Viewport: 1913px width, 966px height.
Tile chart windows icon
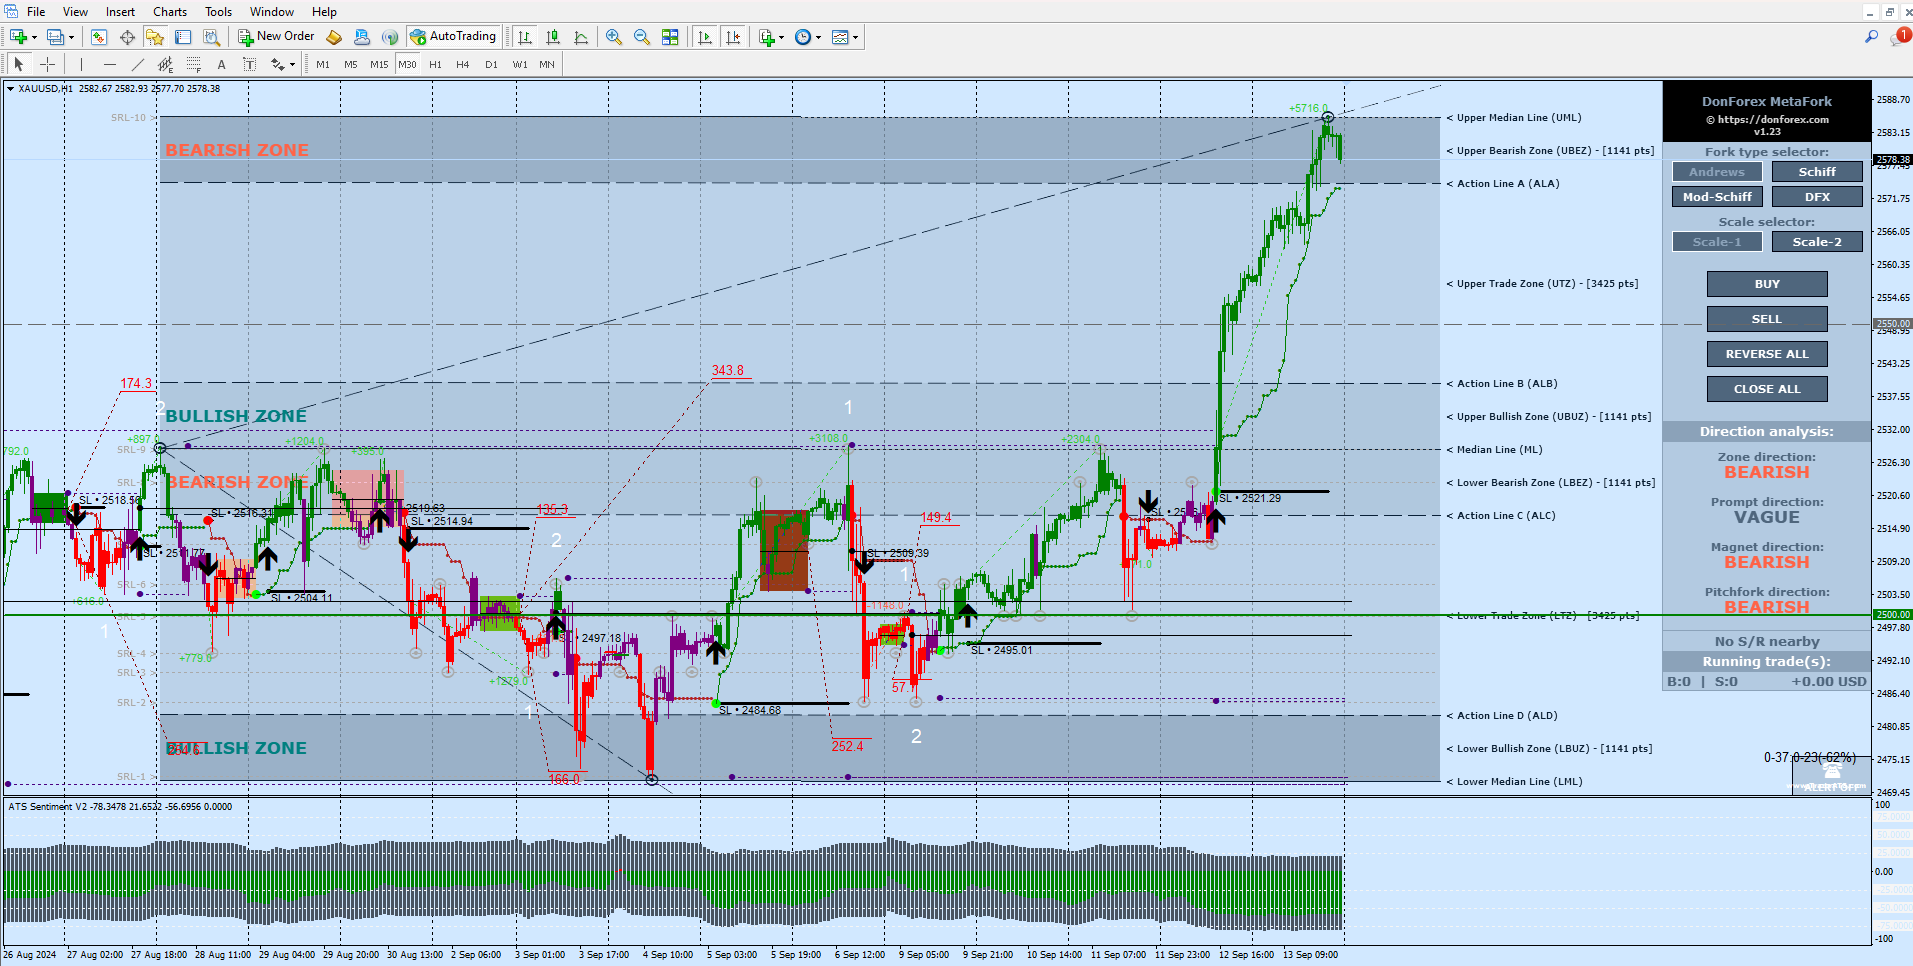pos(670,37)
